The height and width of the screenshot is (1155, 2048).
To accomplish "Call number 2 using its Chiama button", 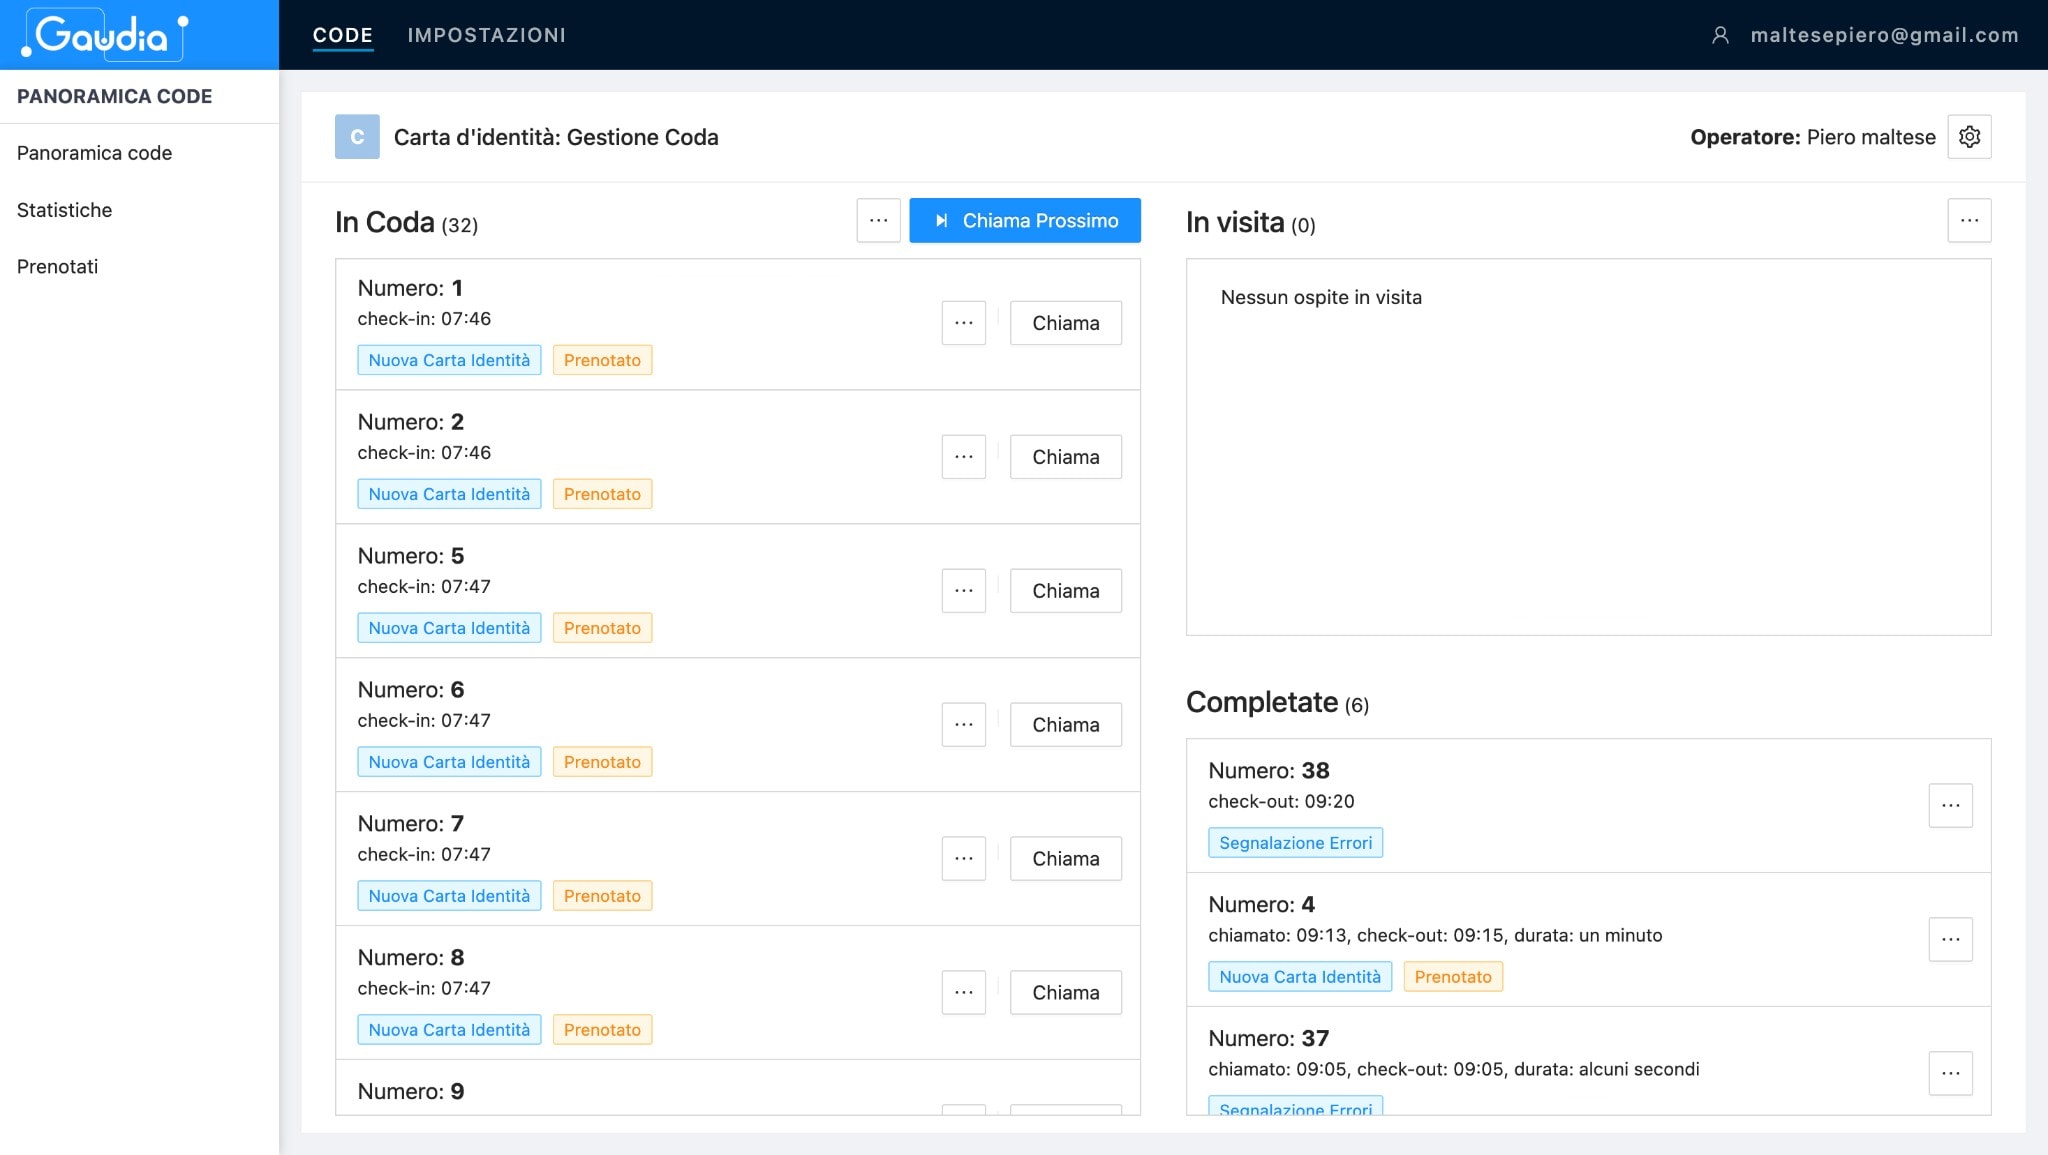I will 1066,456.
